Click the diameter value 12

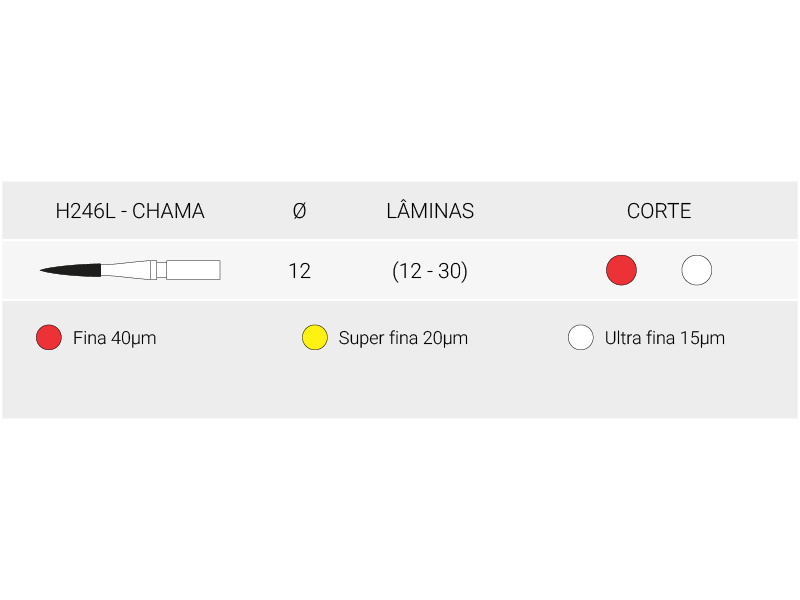(x=299, y=271)
